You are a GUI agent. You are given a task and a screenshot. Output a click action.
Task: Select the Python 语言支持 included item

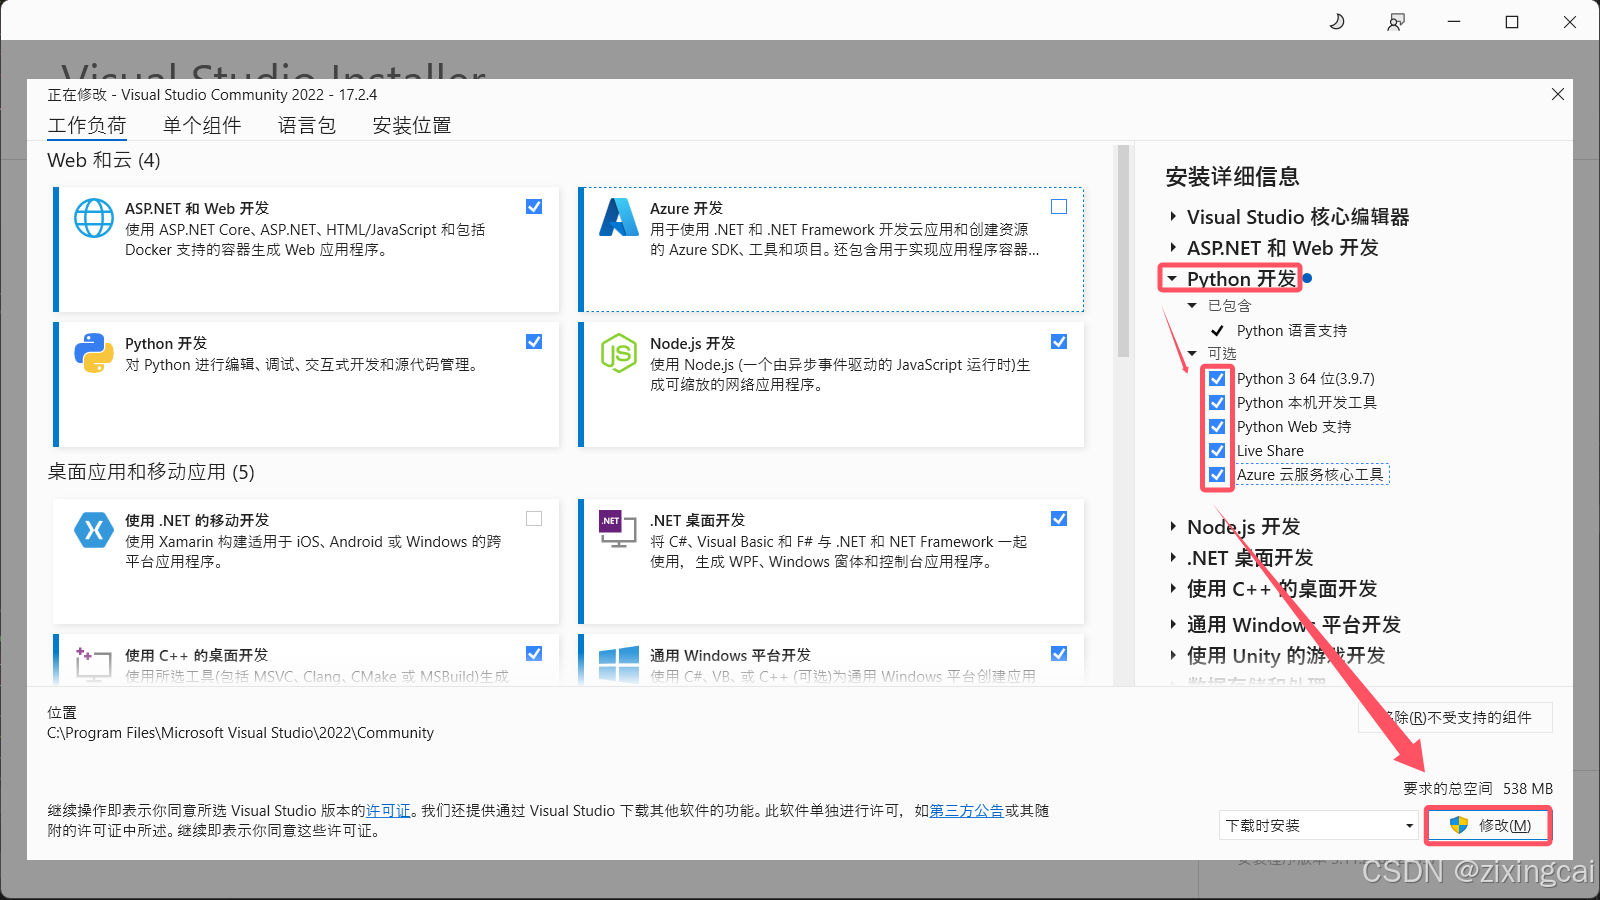[1292, 331]
